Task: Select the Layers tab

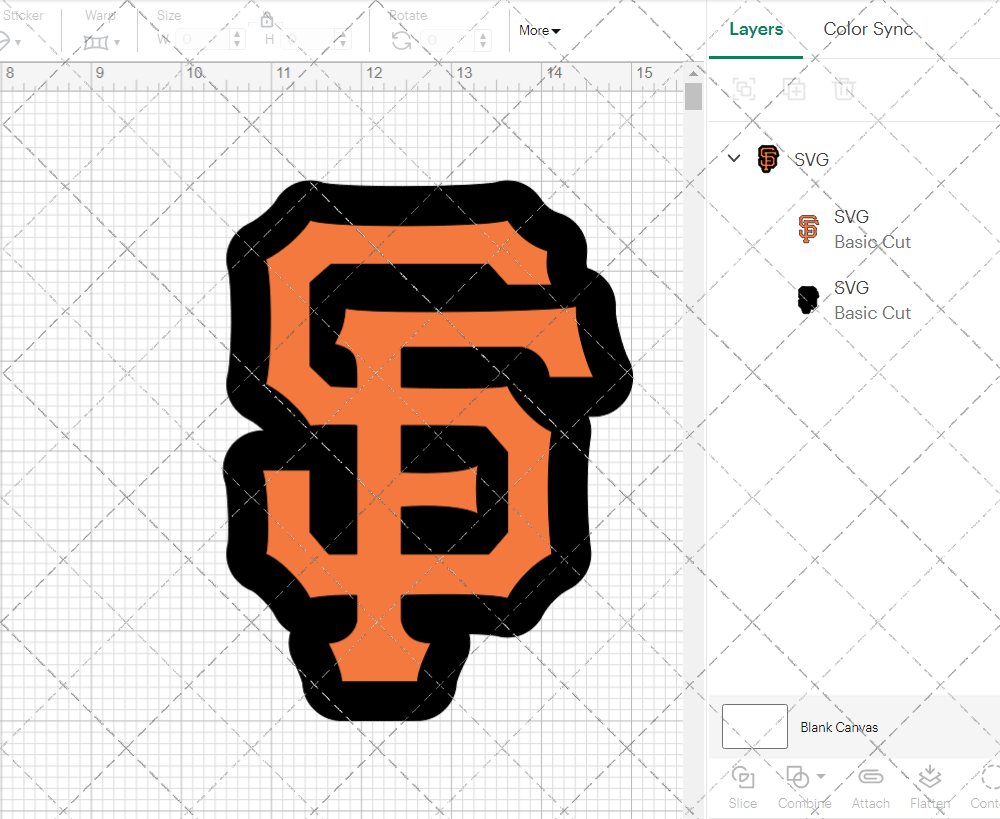Action: pyautogui.click(x=756, y=29)
